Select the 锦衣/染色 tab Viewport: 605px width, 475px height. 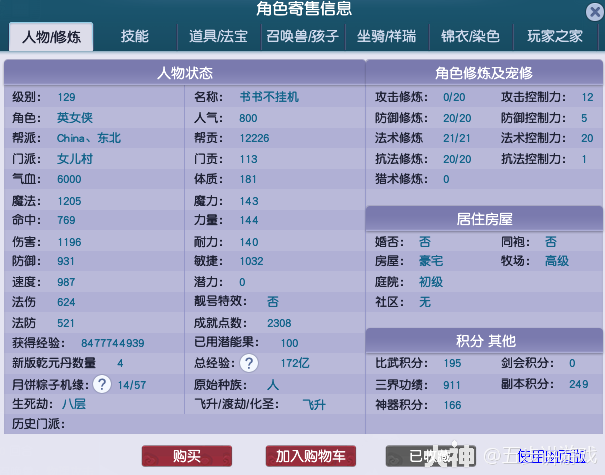point(470,36)
